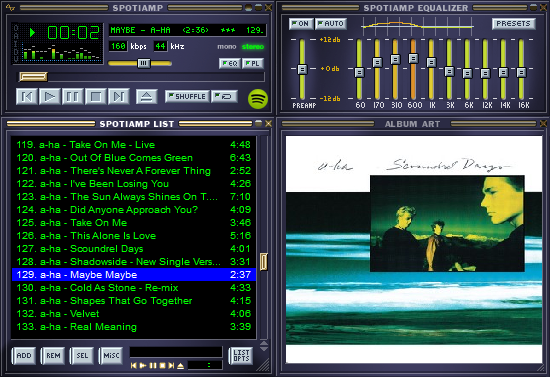The width and height of the screenshot is (550, 377).
Task: Open the playlist ADD menu
Action: 24,356
